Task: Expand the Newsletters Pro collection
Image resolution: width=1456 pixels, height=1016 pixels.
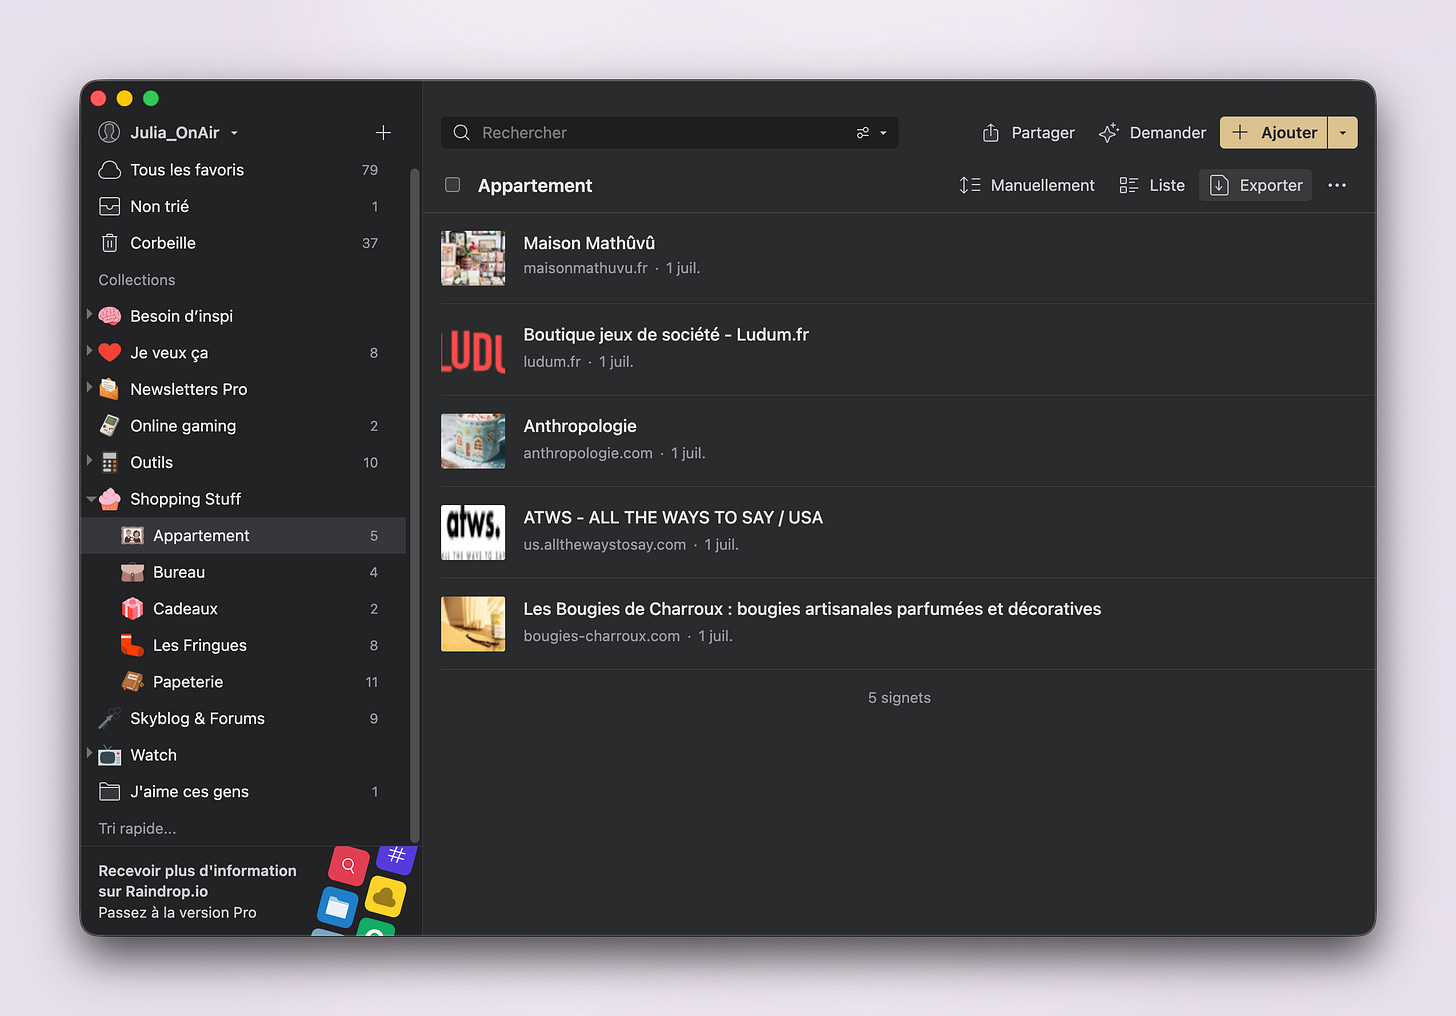Action: [89, 387]
